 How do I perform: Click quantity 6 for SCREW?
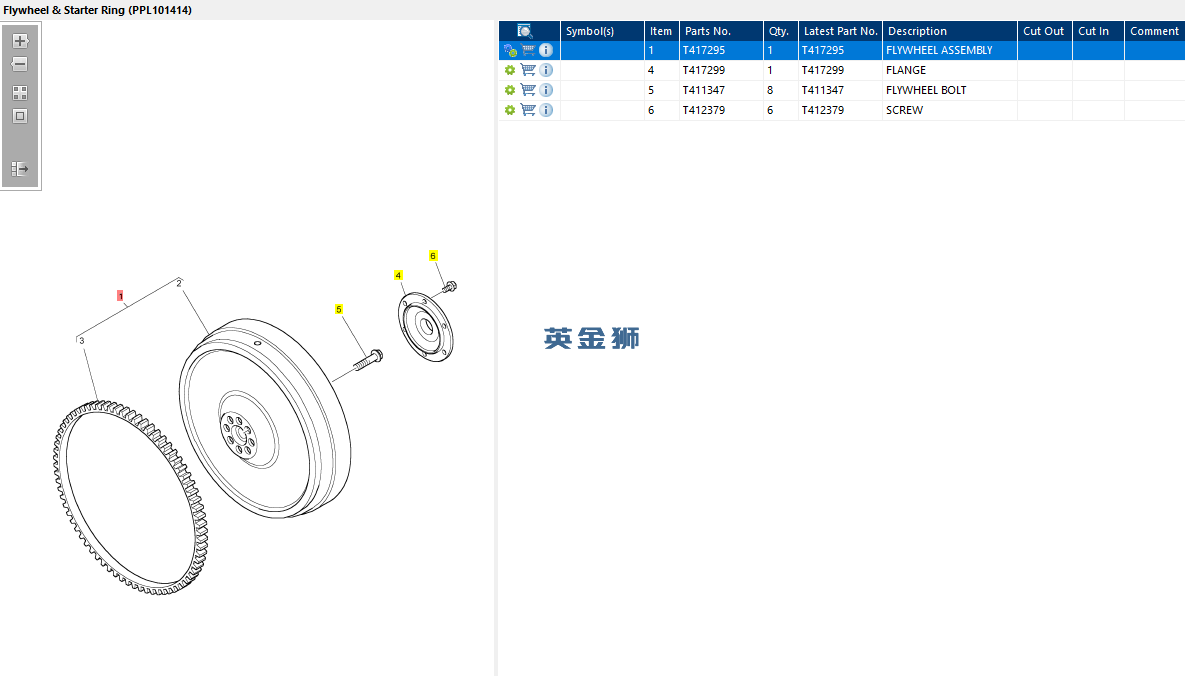(x=770, y=110)
